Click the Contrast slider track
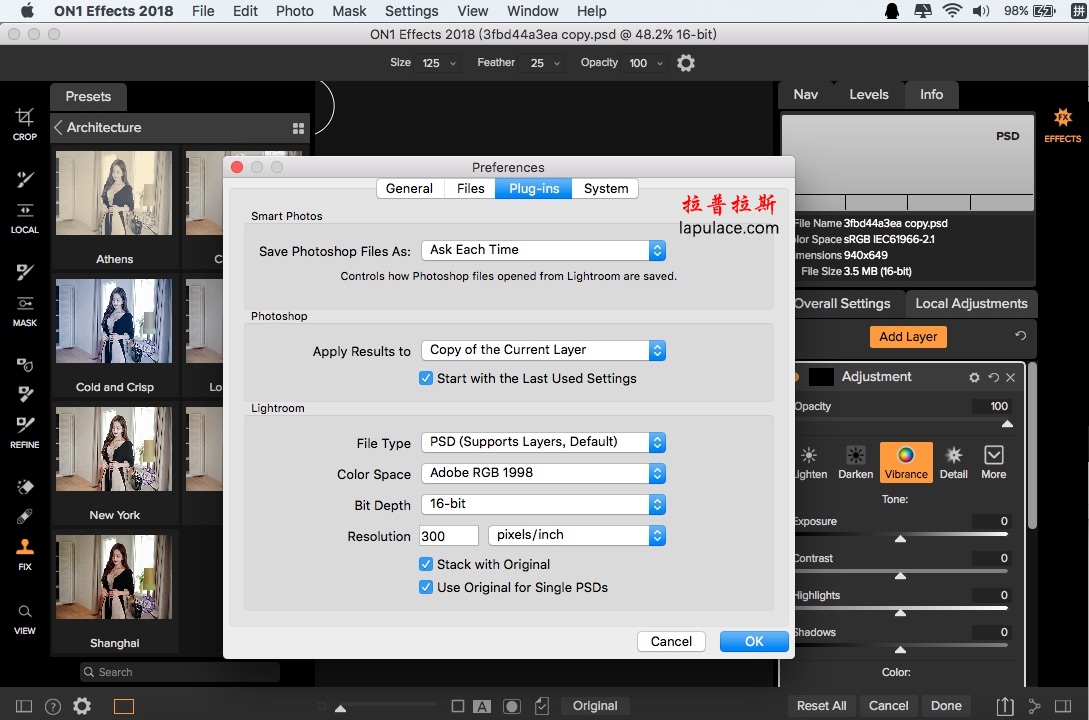This screenshot has height=720, width=1089. pyautogui.click(x=900, y=571)
